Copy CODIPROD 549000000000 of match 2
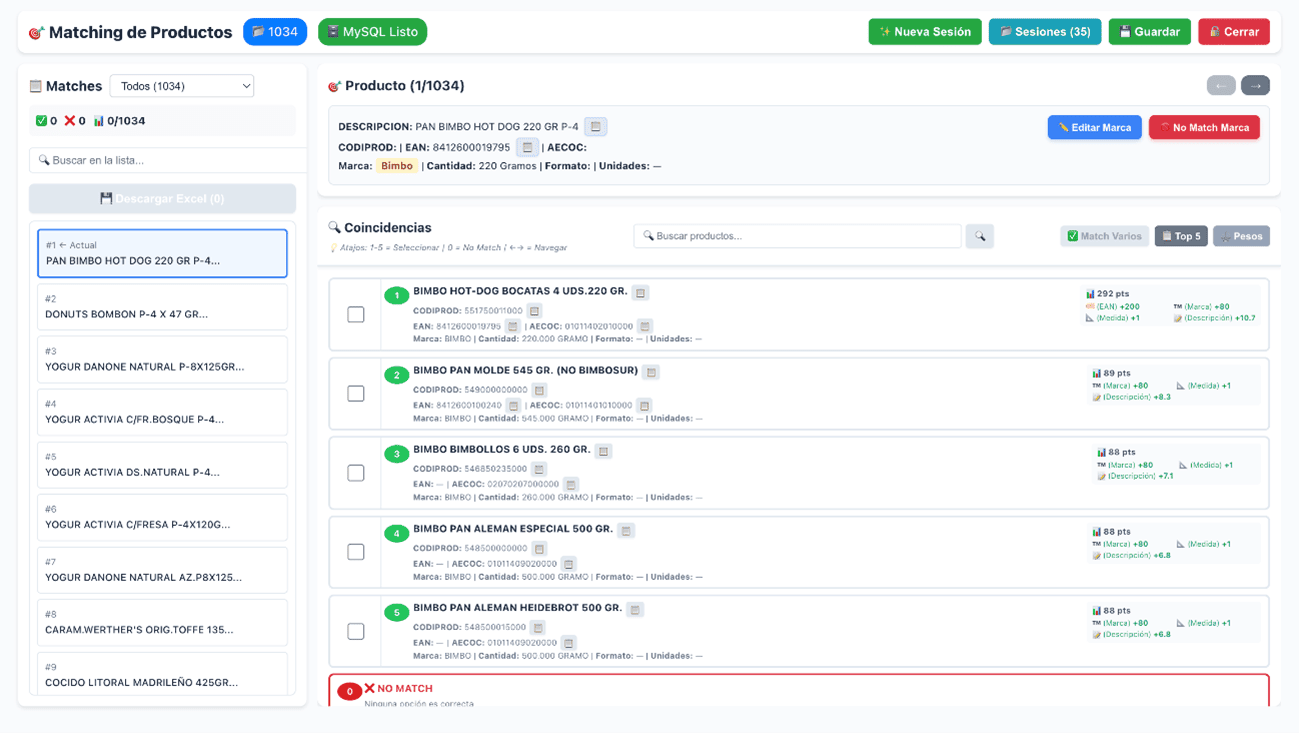 click(x=539, y=390)
